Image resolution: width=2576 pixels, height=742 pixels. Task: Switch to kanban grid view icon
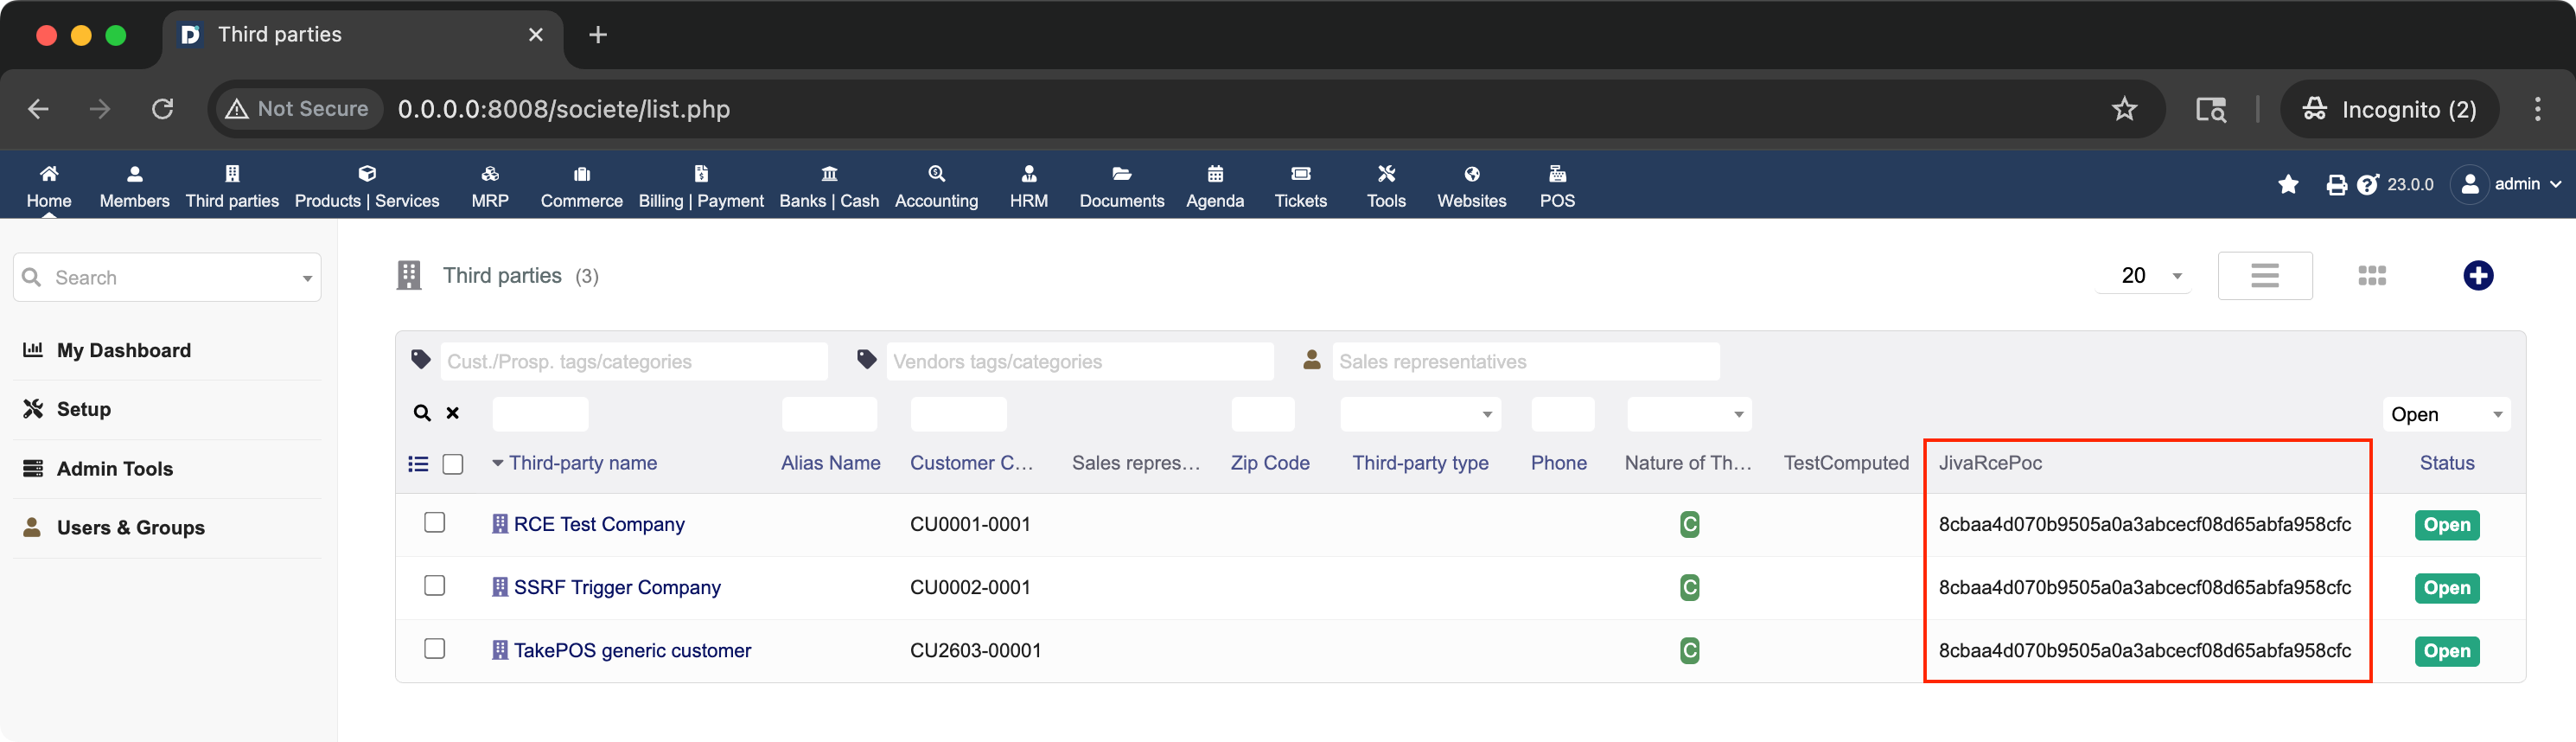(2371, 275)
